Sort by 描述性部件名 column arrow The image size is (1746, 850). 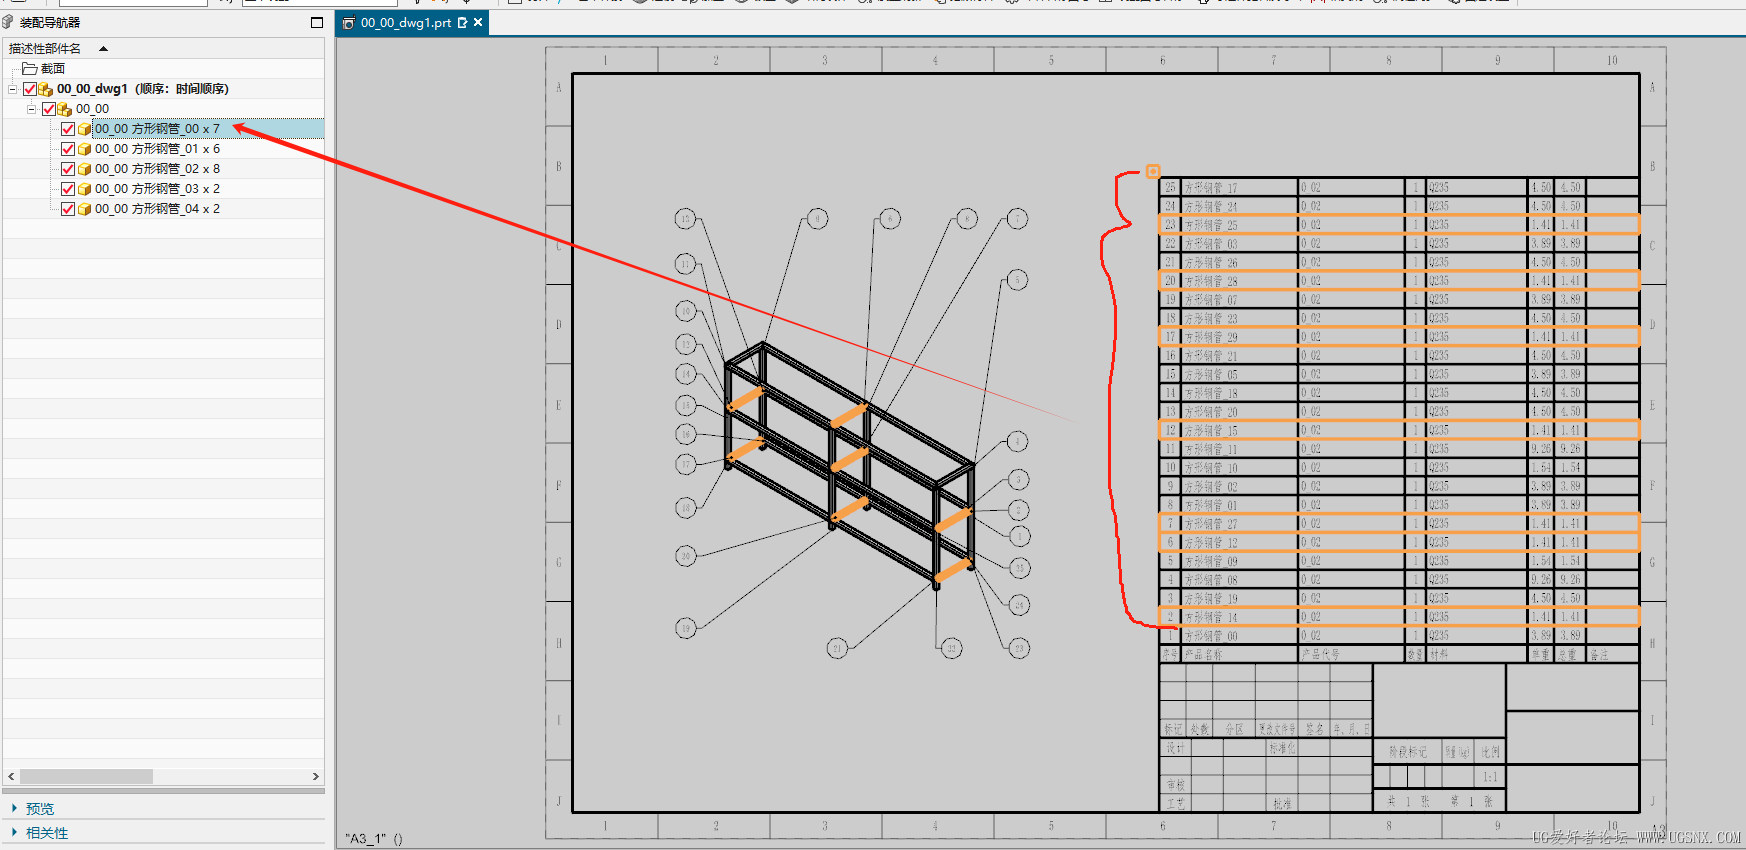click(x=103, y=48)
